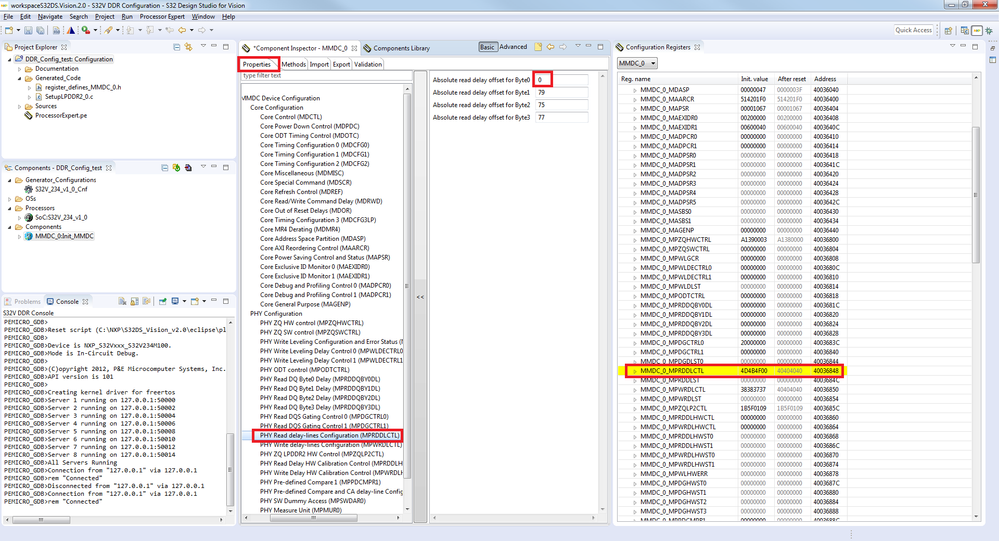Screen dimensions: 999x541
Task: Select ProcessorExpert.pe file in Project Explorer
Action: (x=61, y=115)
